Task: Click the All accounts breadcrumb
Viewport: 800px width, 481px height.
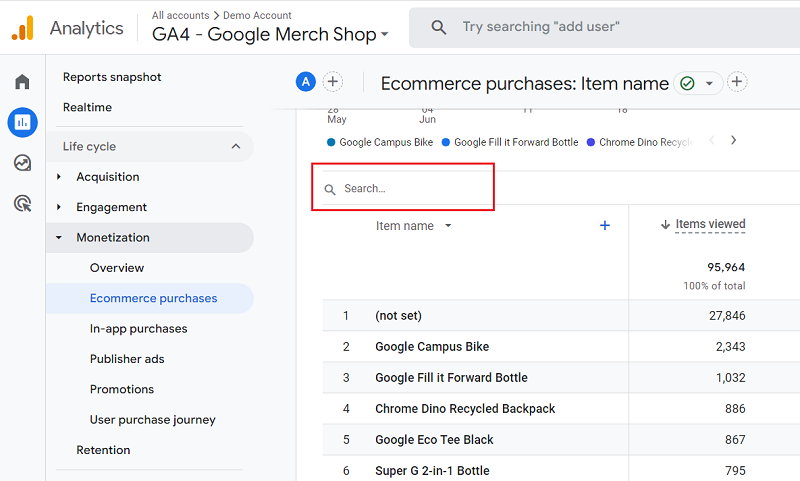Action: [180, 15]
